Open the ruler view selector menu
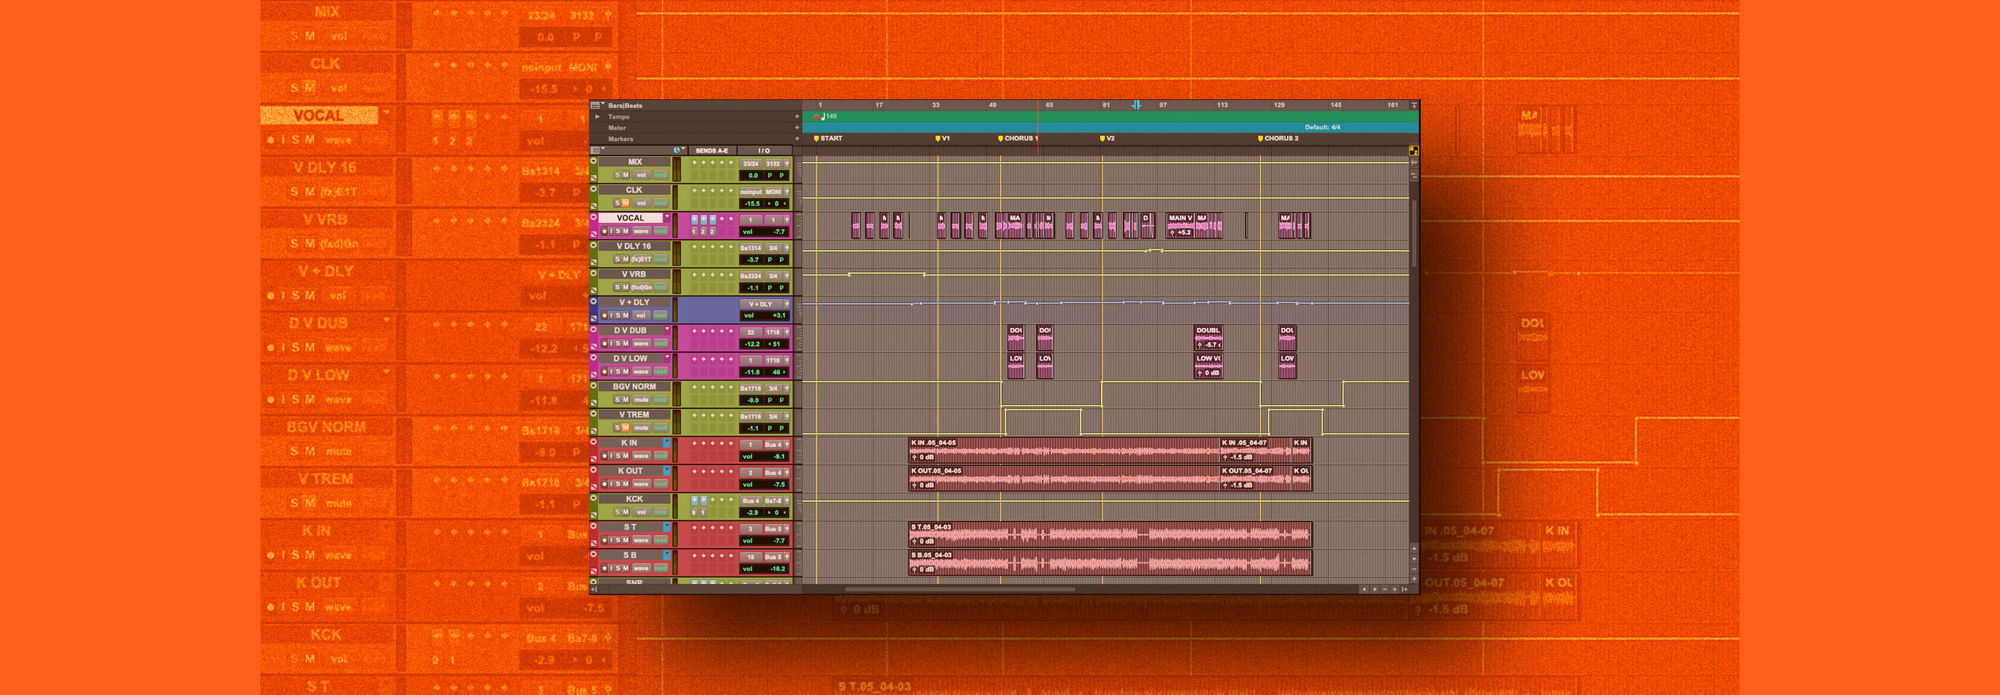This screenshot has height=695, width=2000. [x=596, y=105]
